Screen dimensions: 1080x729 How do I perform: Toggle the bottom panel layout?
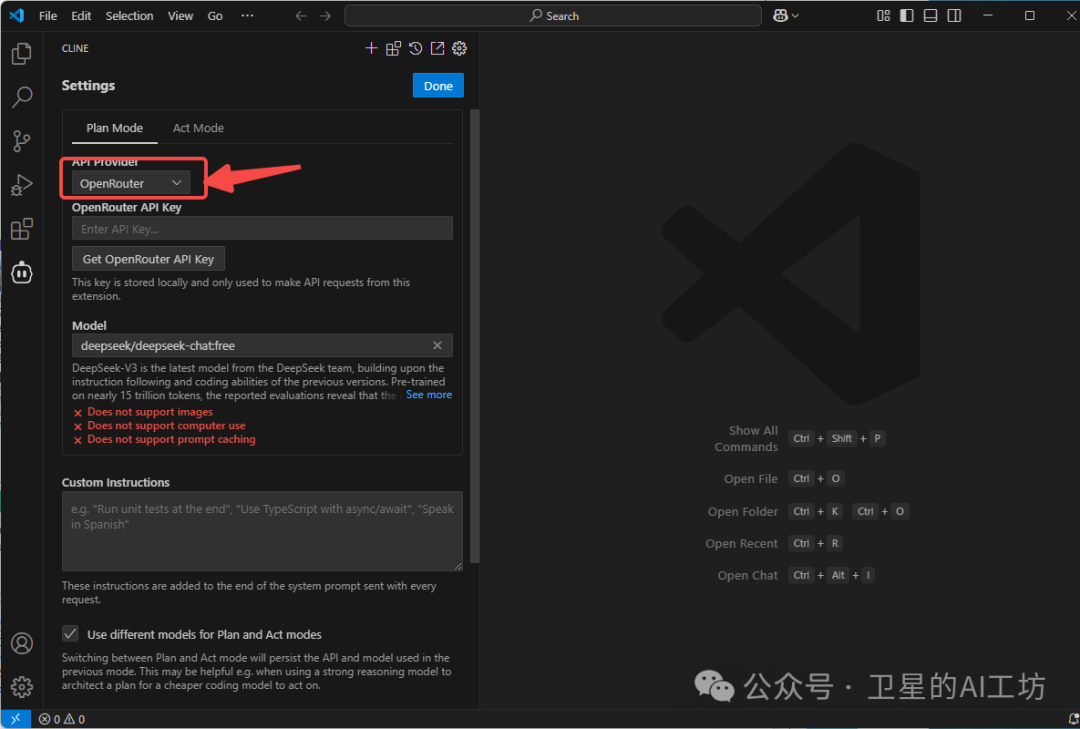930,16
